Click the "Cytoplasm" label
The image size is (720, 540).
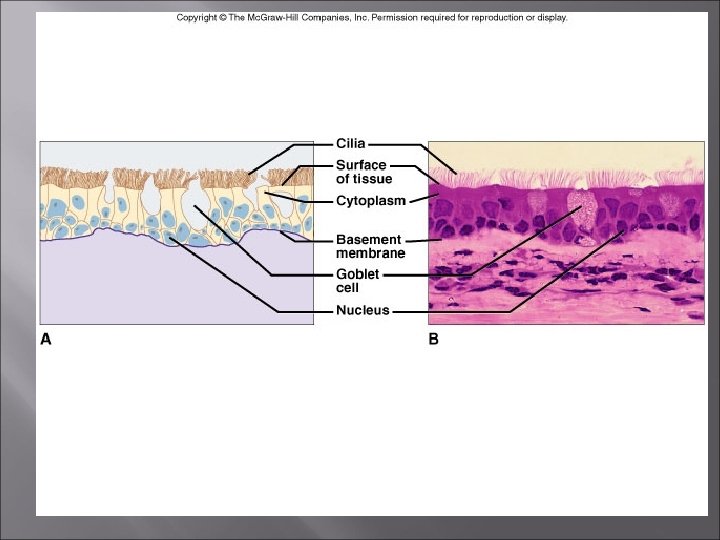371,201
